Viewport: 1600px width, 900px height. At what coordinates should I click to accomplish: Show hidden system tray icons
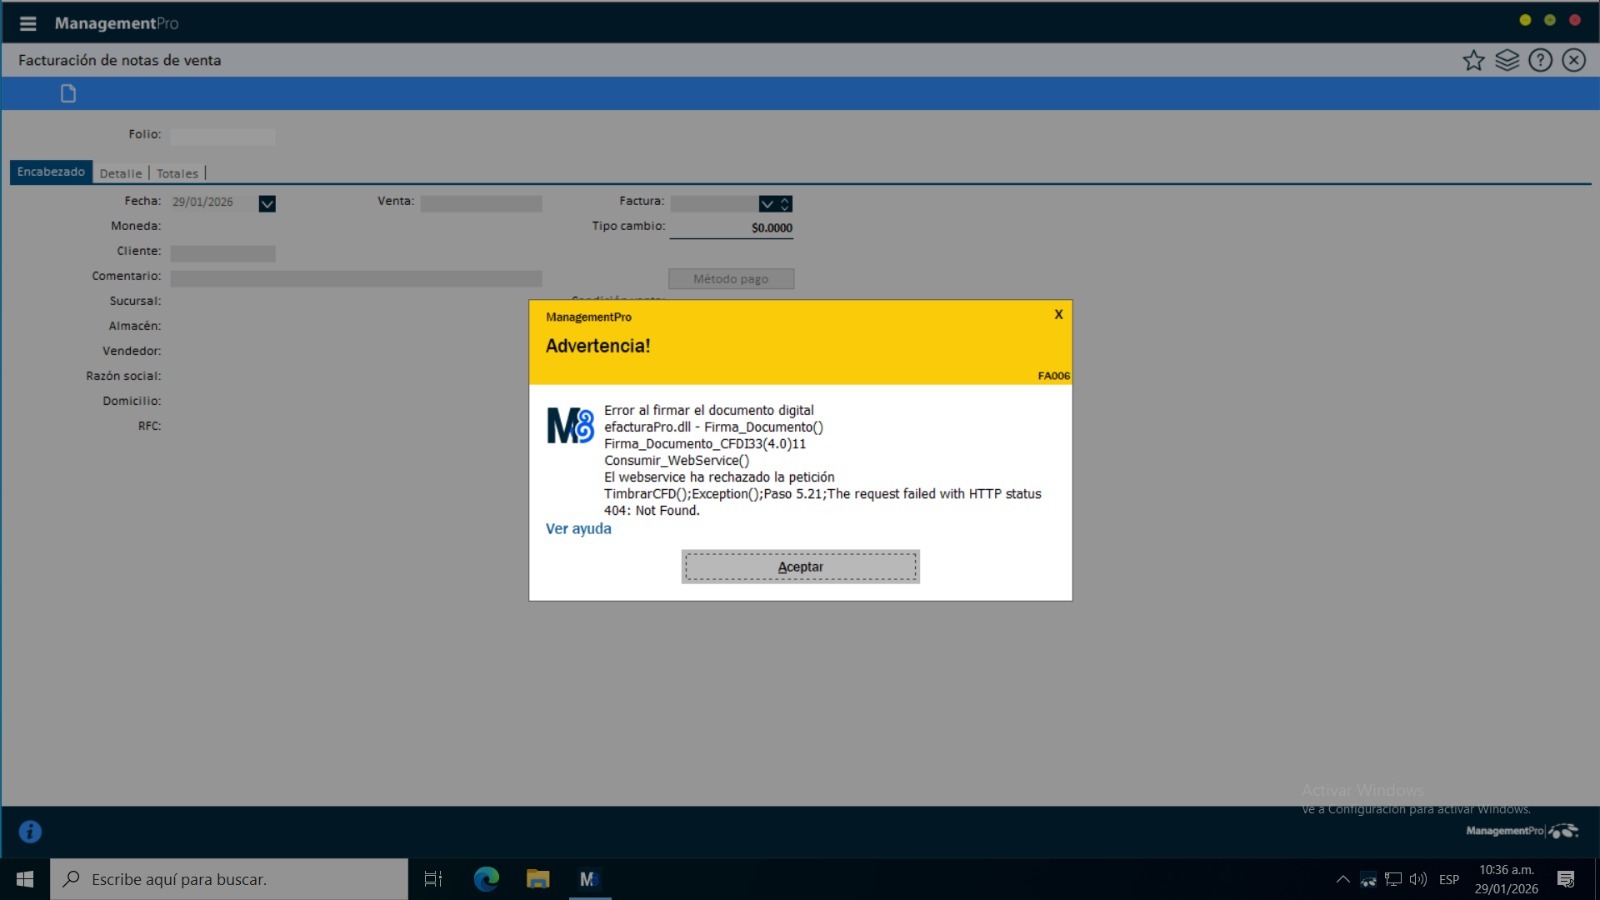1342,879
